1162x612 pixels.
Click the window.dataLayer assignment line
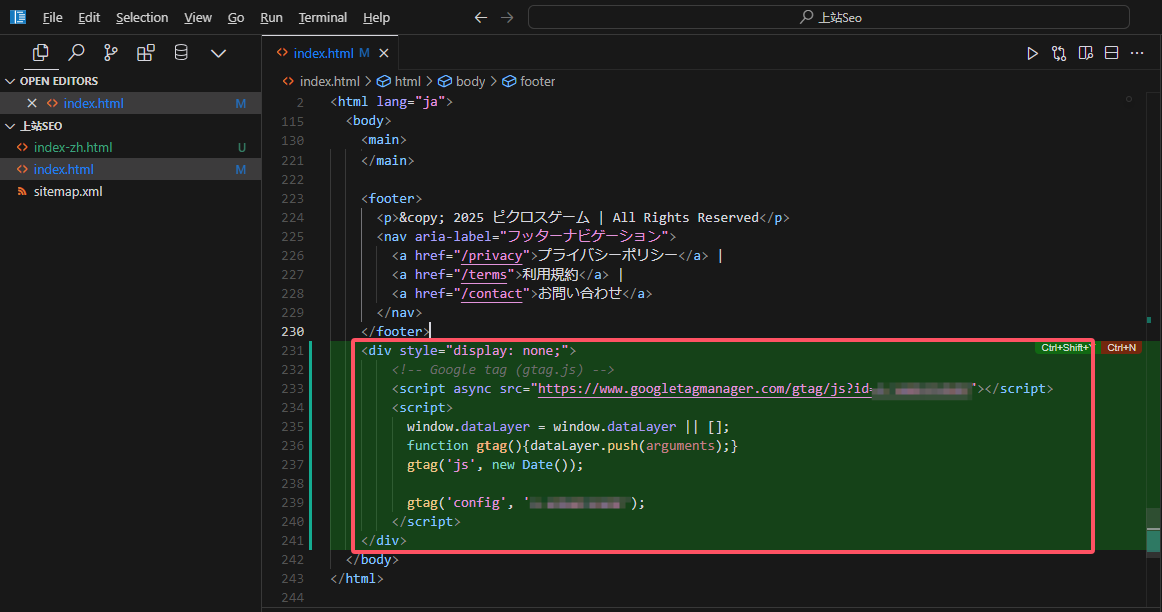point(568,427)
